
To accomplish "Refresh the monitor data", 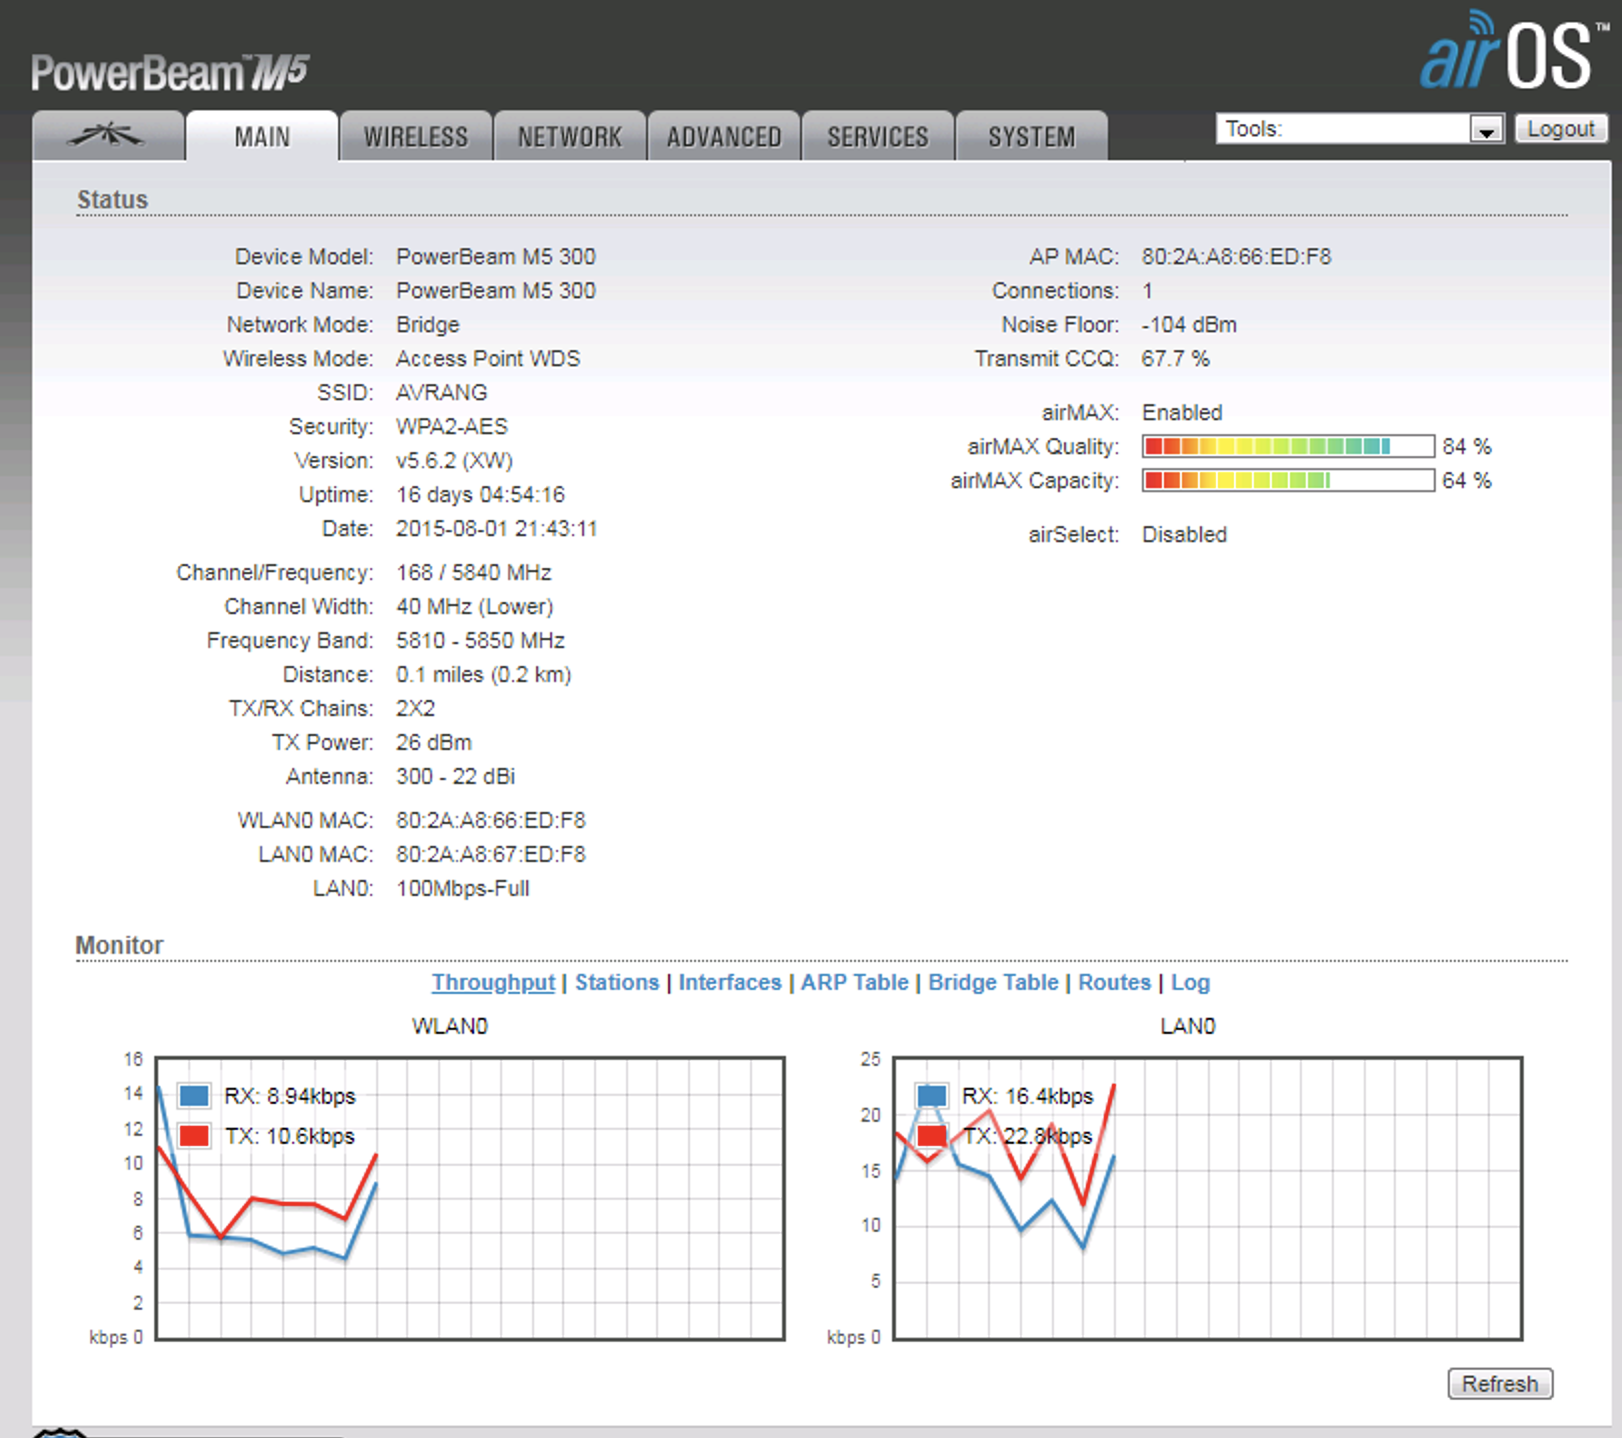I will pyautogui.click(x=1500, y=1384).
